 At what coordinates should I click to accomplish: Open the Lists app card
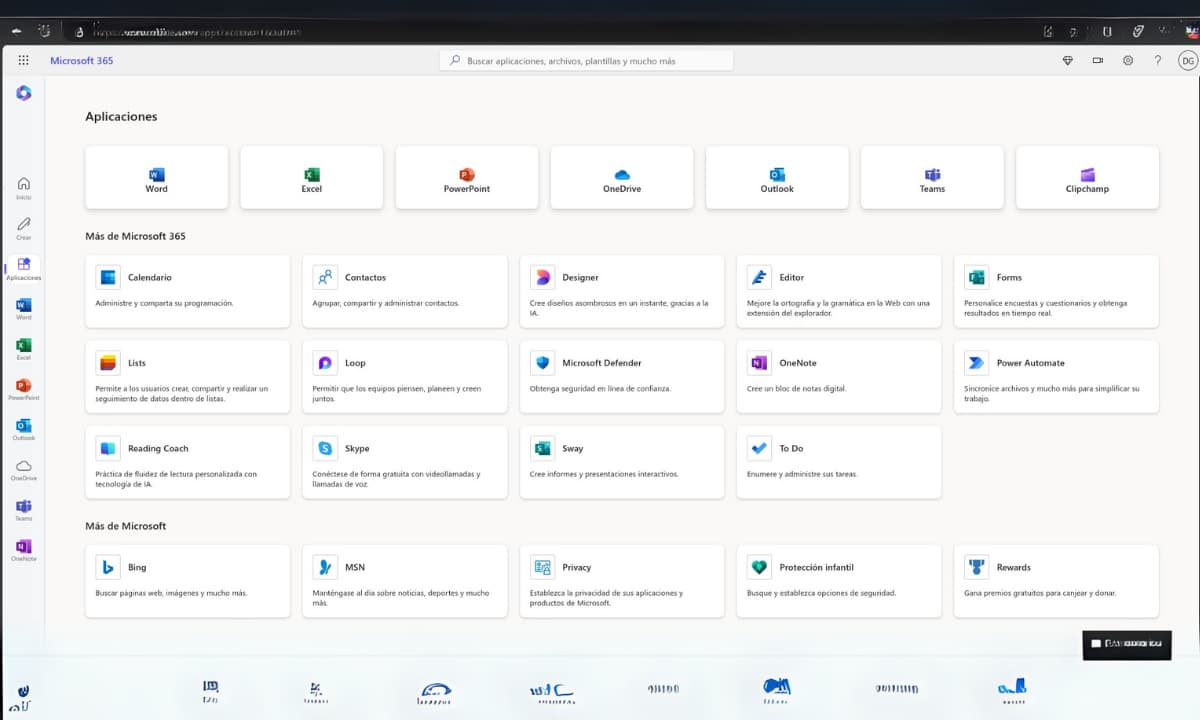coord(188,377)
